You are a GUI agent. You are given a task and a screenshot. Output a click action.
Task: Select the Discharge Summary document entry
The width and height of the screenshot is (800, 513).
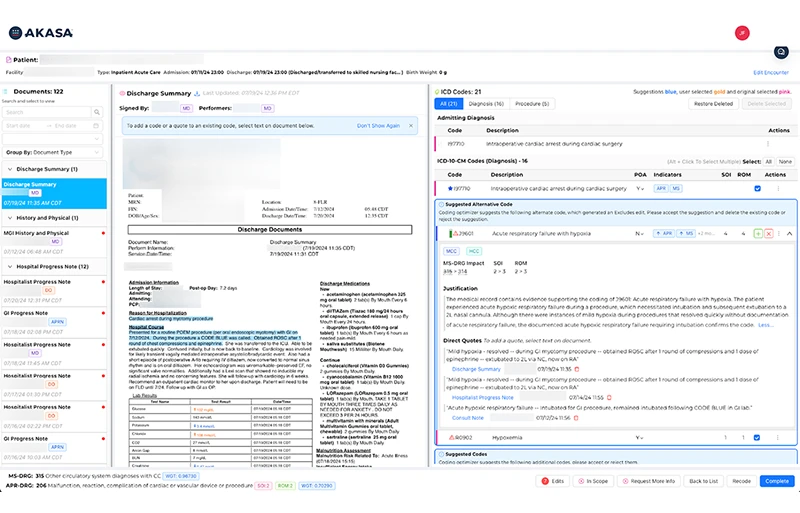click(x=54, y=193)
